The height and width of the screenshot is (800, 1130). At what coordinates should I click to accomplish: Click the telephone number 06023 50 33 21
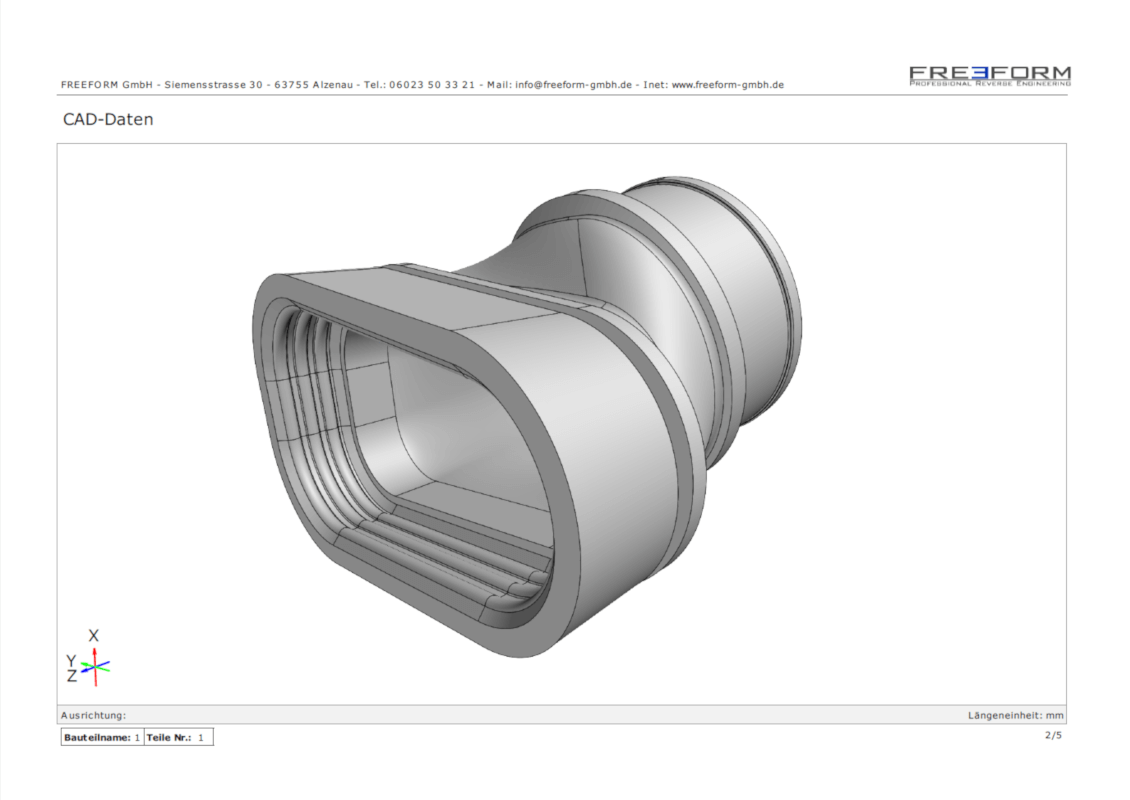click(432, 84)
